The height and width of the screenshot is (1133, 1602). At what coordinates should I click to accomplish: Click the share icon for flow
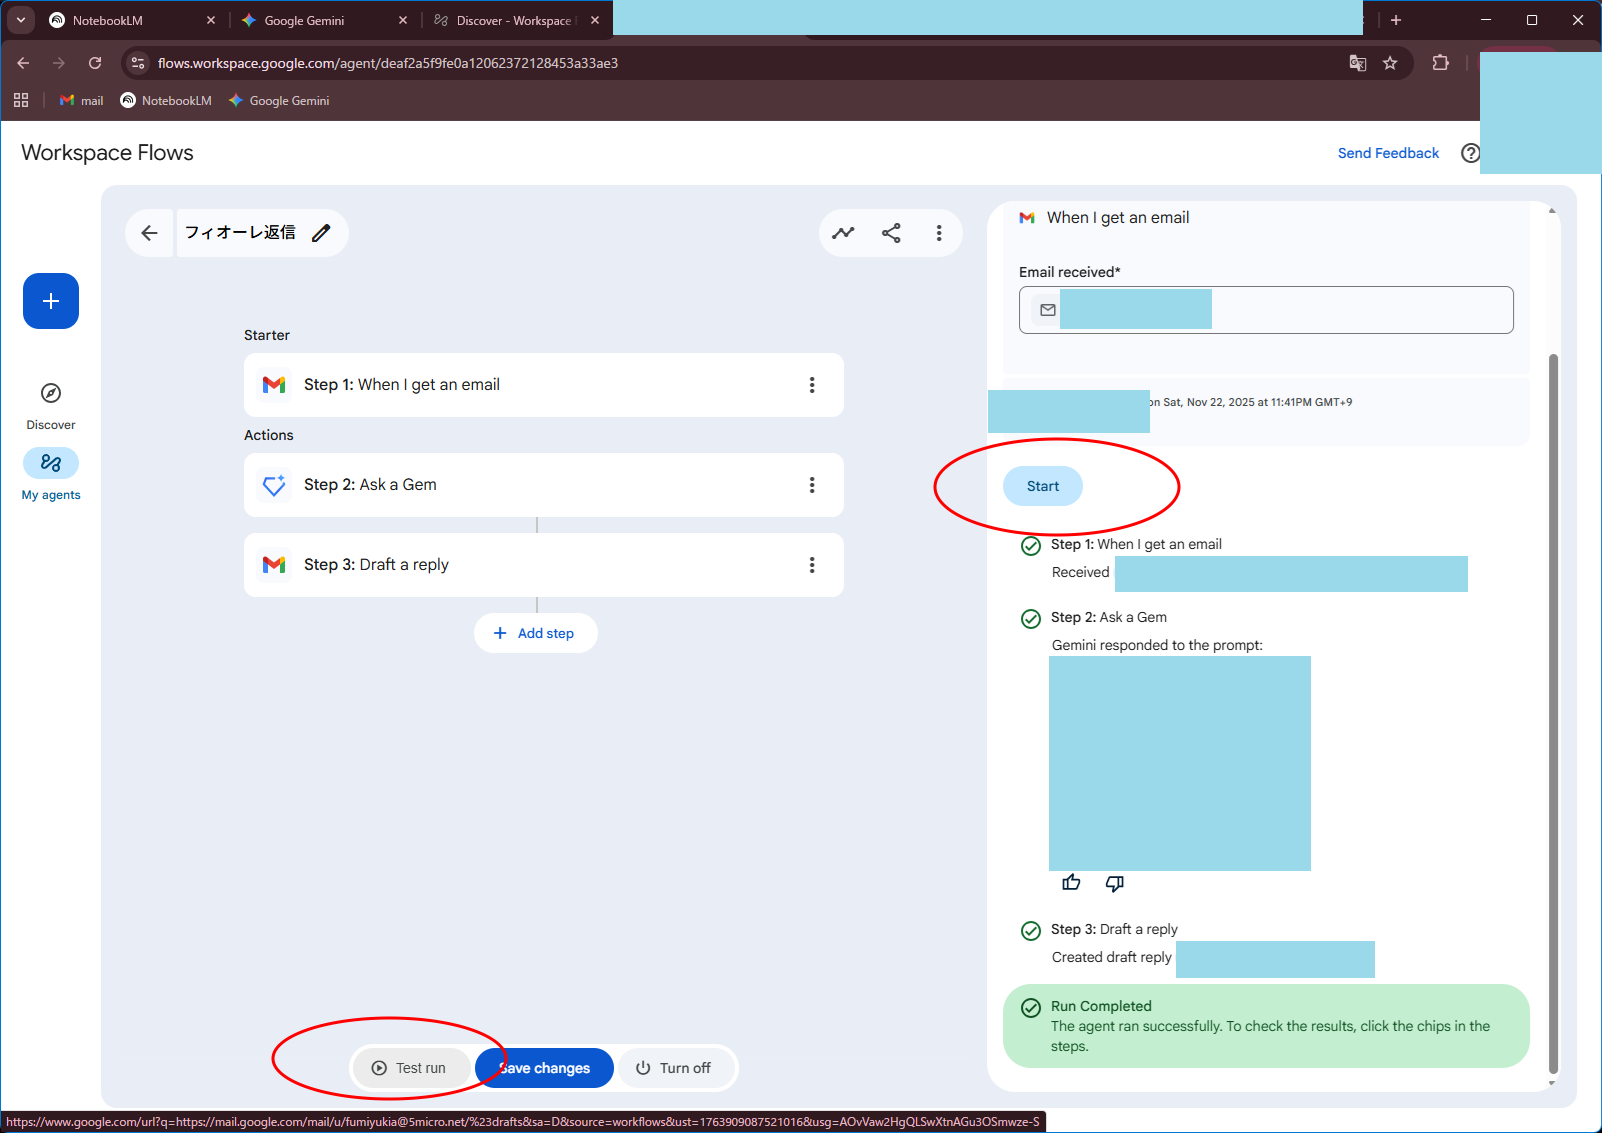point(891,233)
